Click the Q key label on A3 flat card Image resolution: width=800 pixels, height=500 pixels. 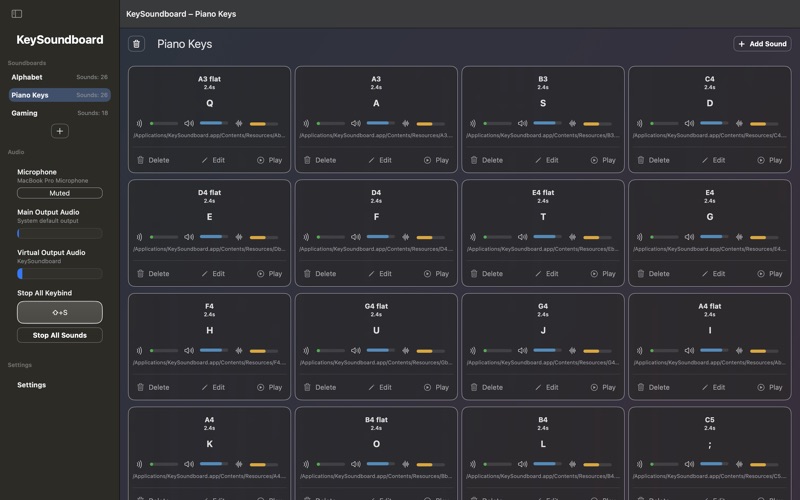point(210,104)
